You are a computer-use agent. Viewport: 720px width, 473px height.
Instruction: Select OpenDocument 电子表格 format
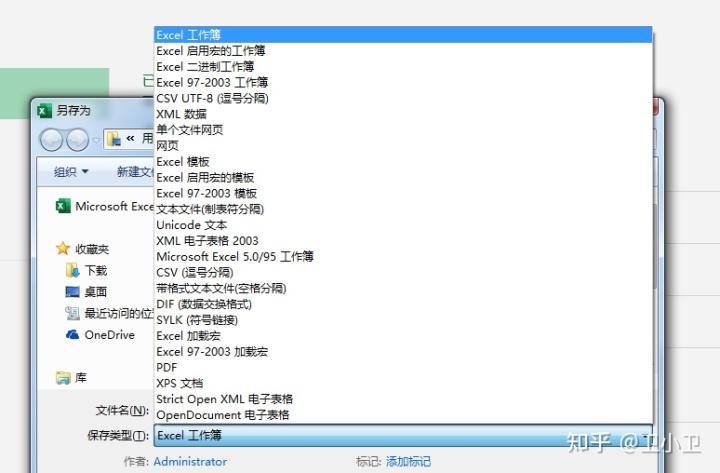pos(403,415)
